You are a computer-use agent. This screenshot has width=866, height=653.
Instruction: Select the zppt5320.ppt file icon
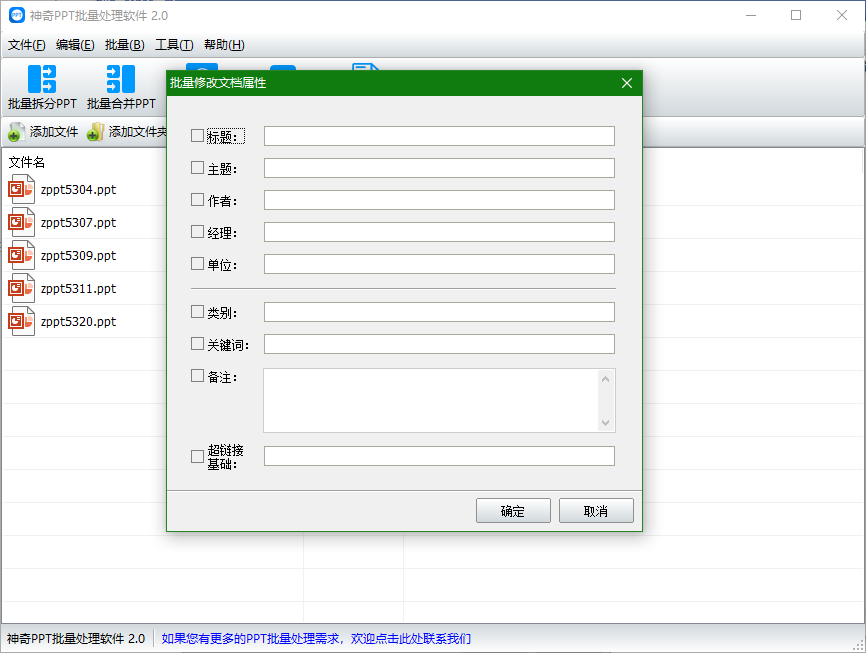tap(22, 322)
